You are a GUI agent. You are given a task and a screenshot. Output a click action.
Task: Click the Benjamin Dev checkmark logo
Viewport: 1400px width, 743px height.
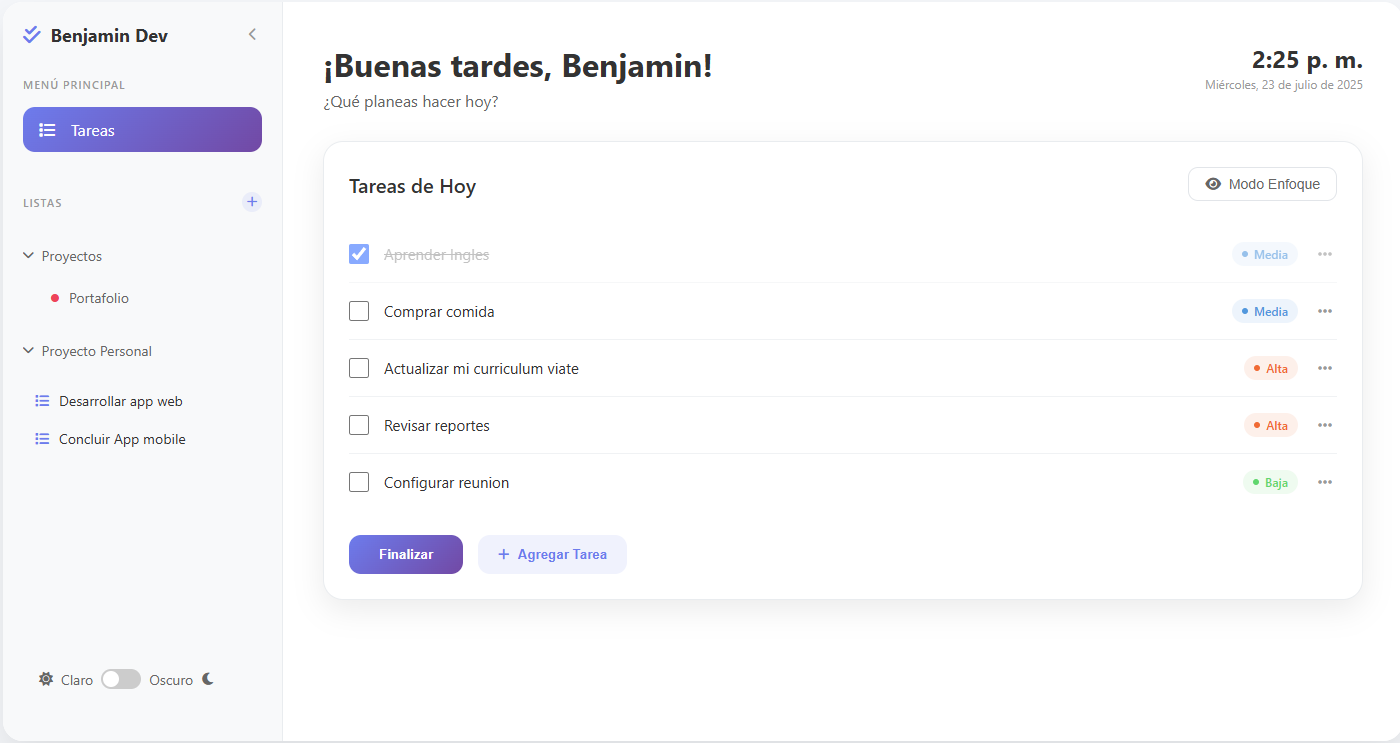[x=32, y=35]
